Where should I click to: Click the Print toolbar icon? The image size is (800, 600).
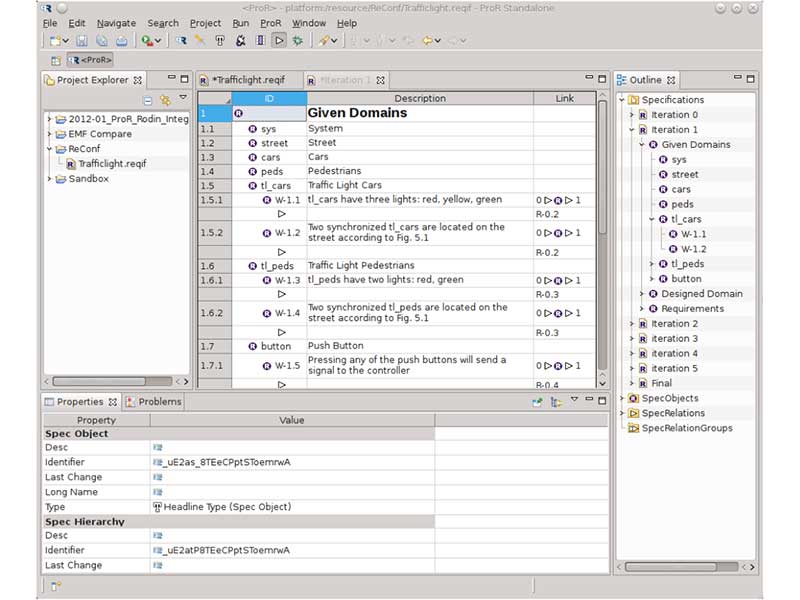click(x=120, y=41)
